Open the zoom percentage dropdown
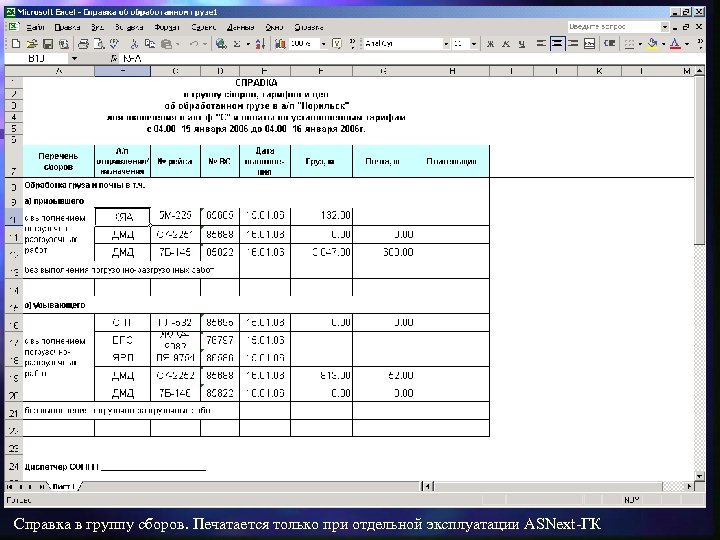The height and width of the screenshot is (540, 720). pos(323,44)
